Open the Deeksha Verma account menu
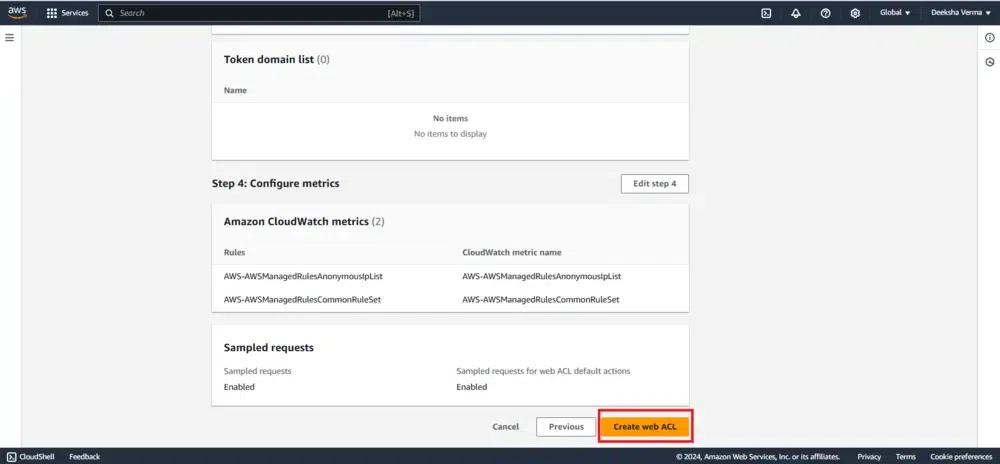 [x=961, y=13]
